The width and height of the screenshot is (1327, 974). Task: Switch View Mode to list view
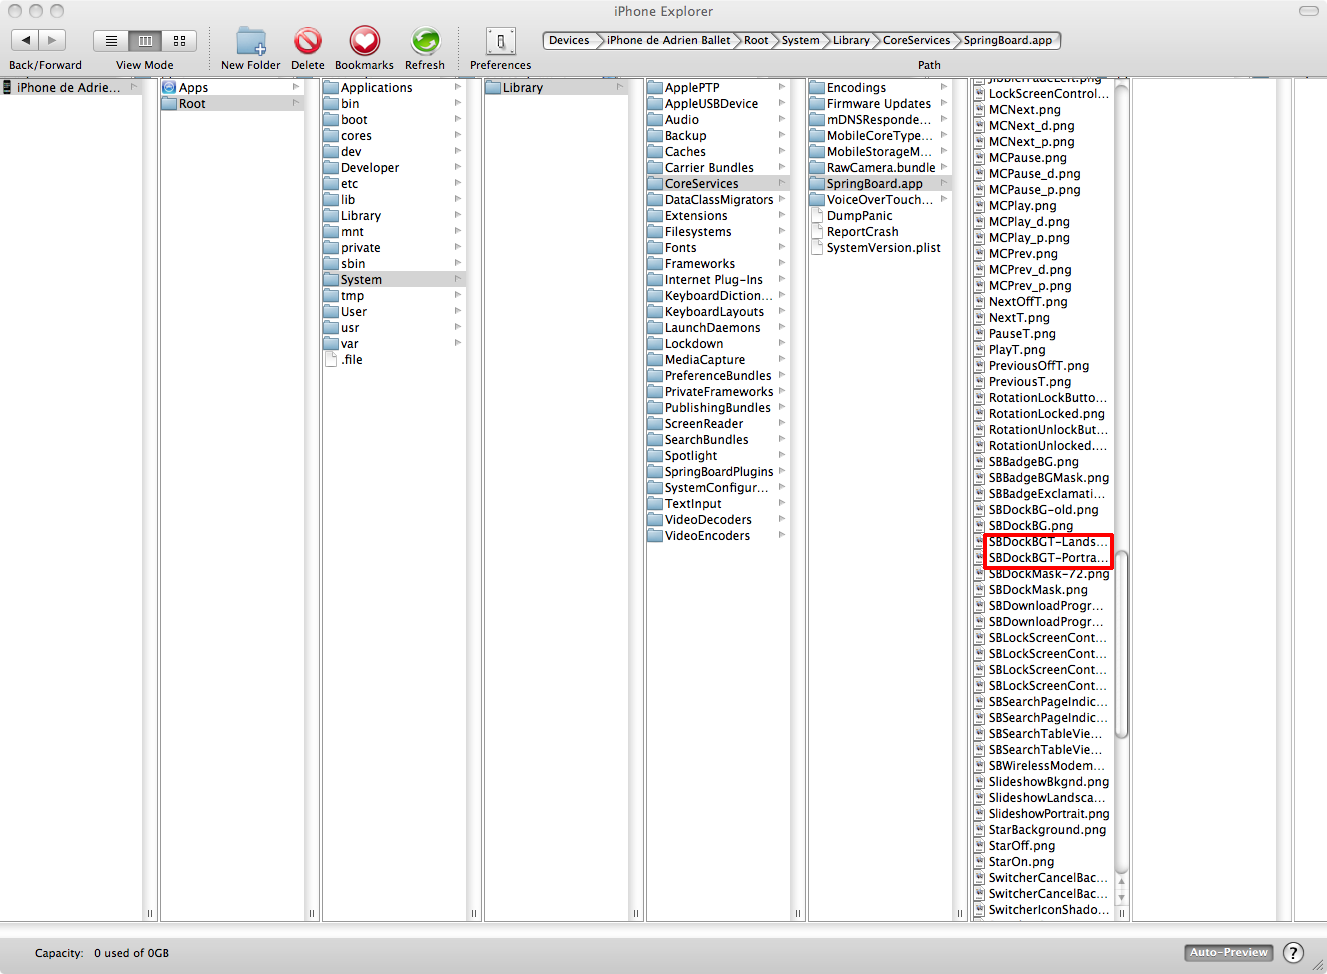coord(111,41)
